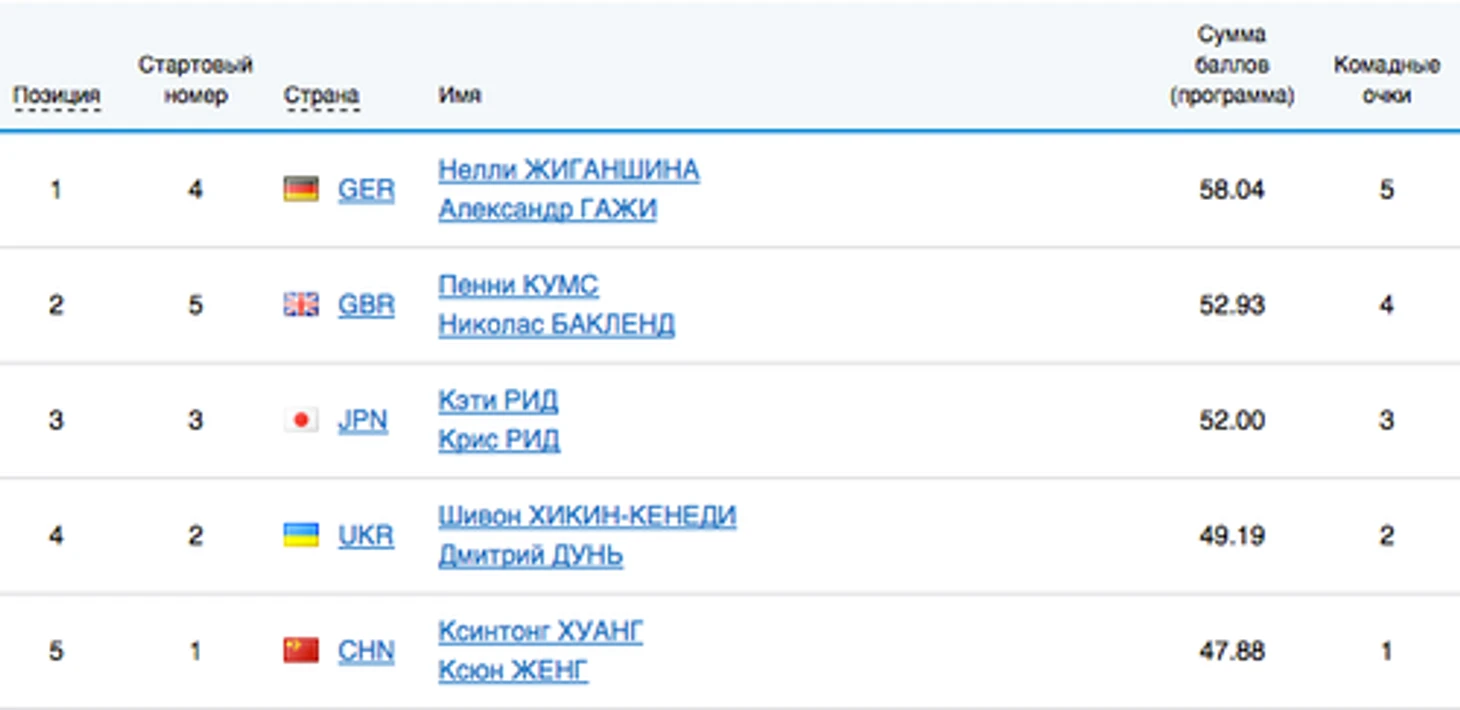This screenshot has height=710, width=1460.
Task: Open the JPN country link
Action: [x=363, y=420]
